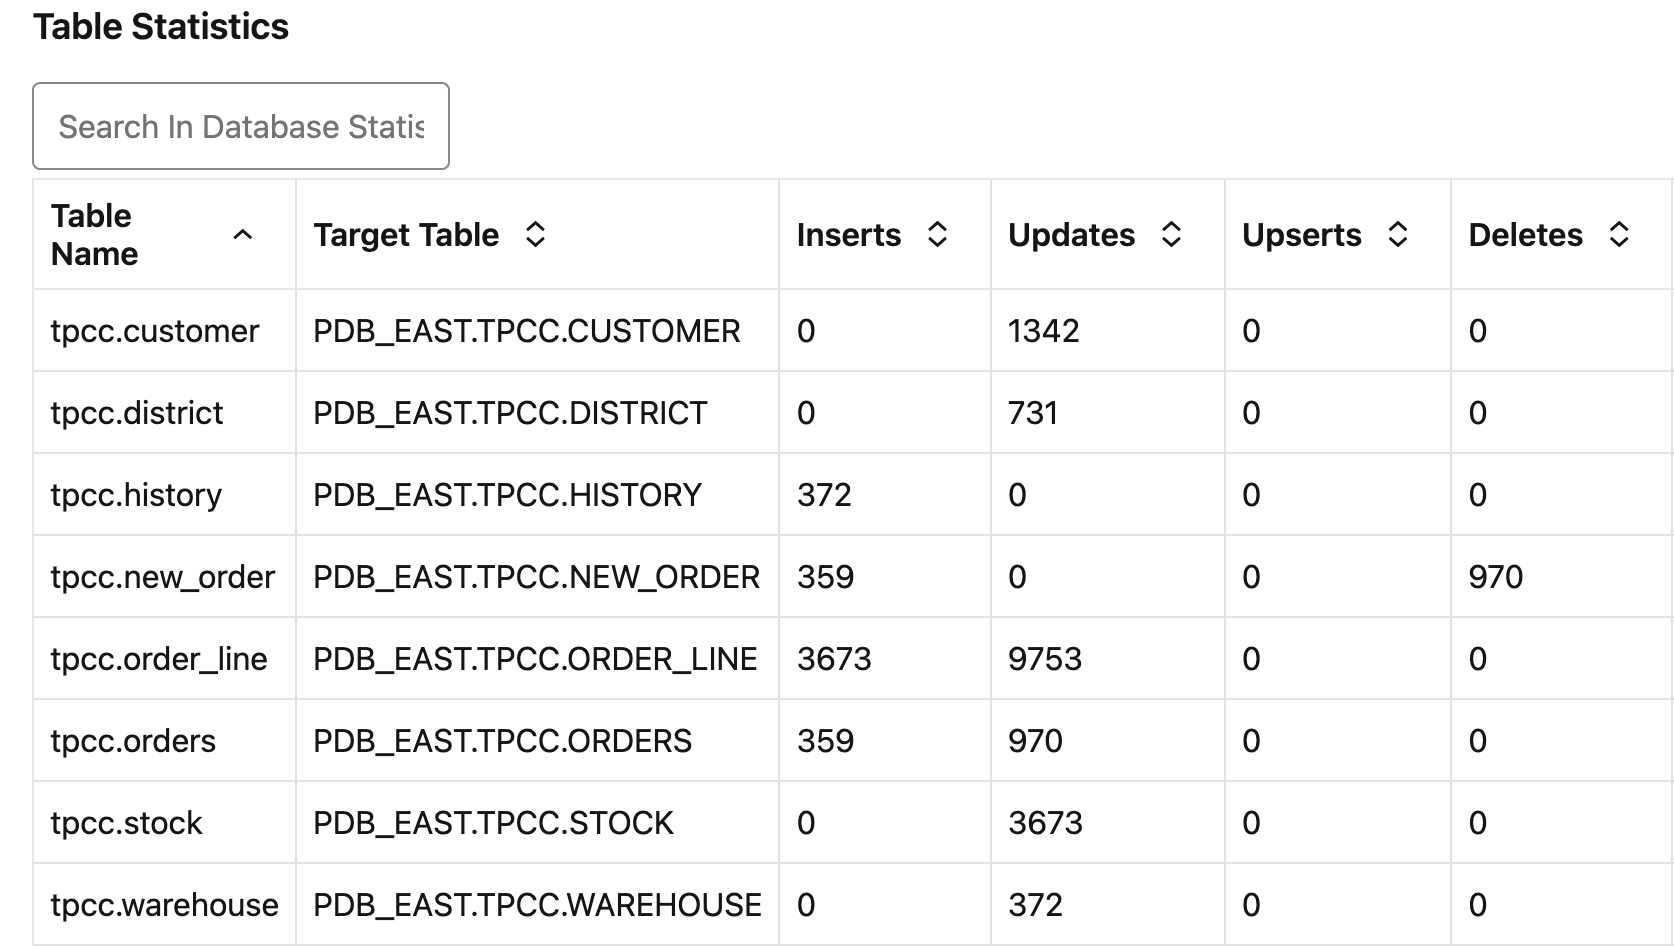
Task: Click tpcc.new_order table name
Action: point(162,577)
